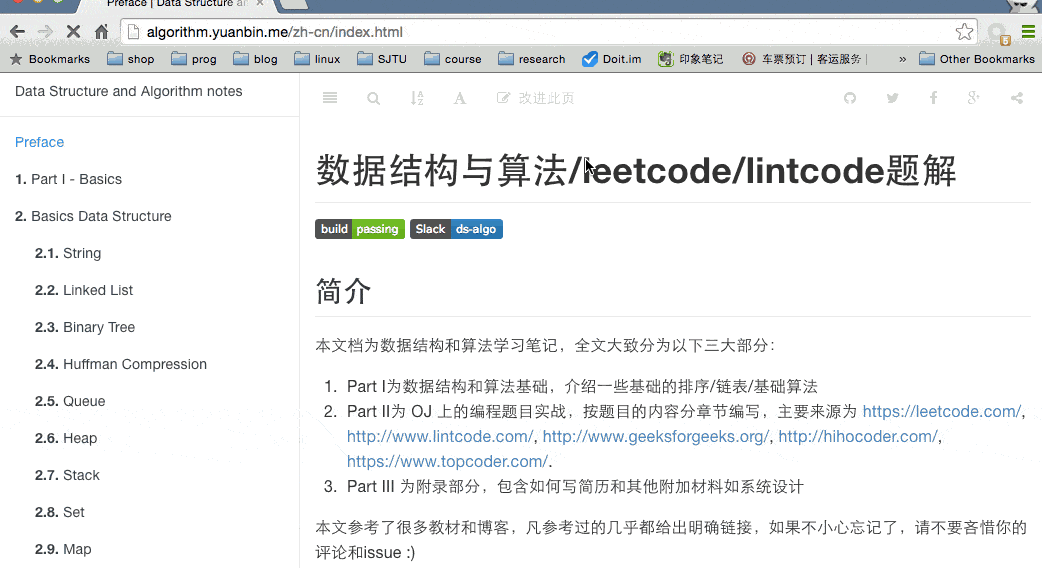This screenshot has height=568, width=1042.
Task: Open the https://leetcode.com/ link
Action: (x=942, y=411)
